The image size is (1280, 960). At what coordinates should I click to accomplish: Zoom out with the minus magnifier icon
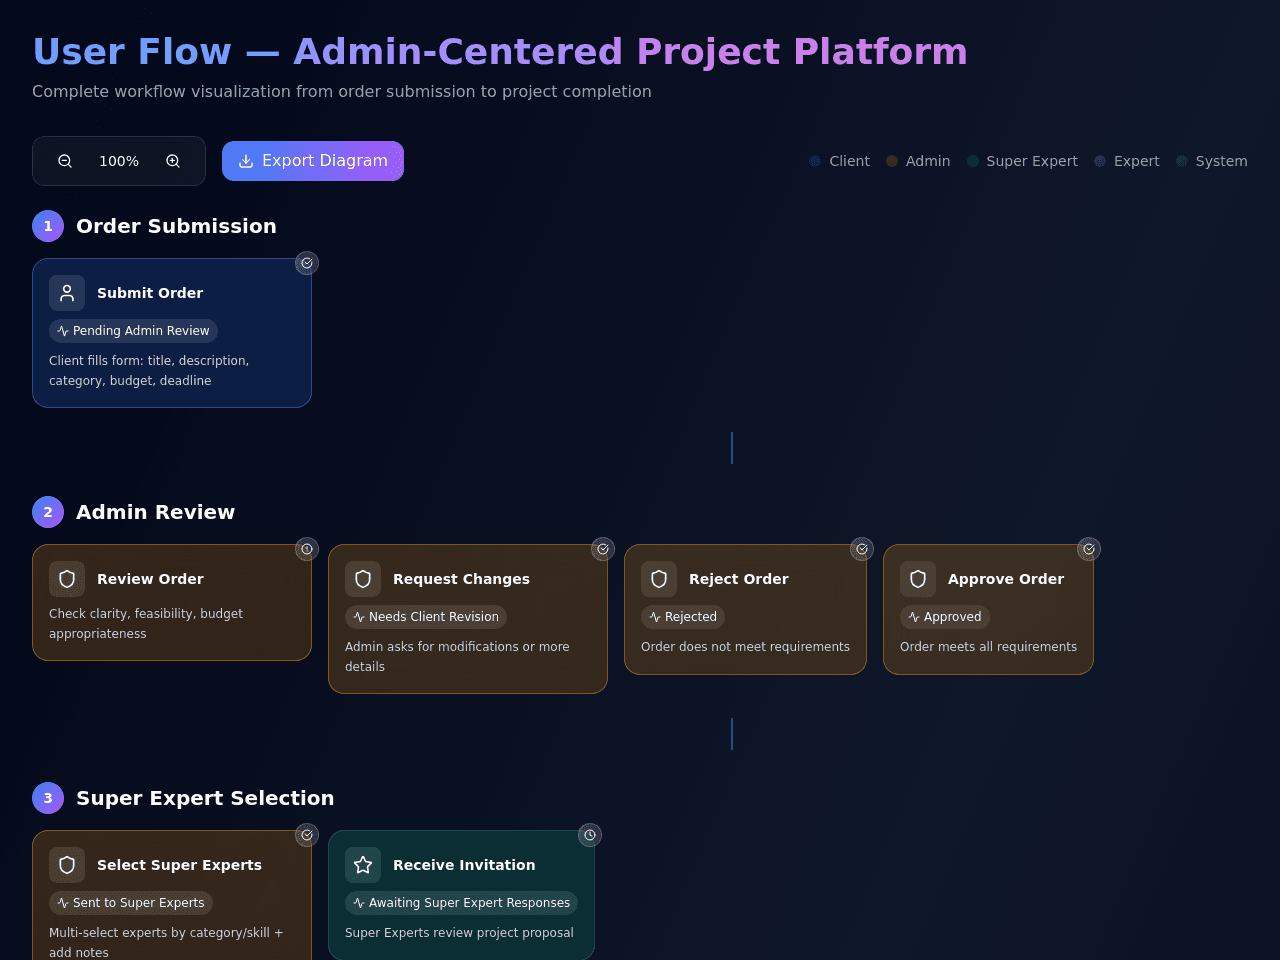coord(65,161)
